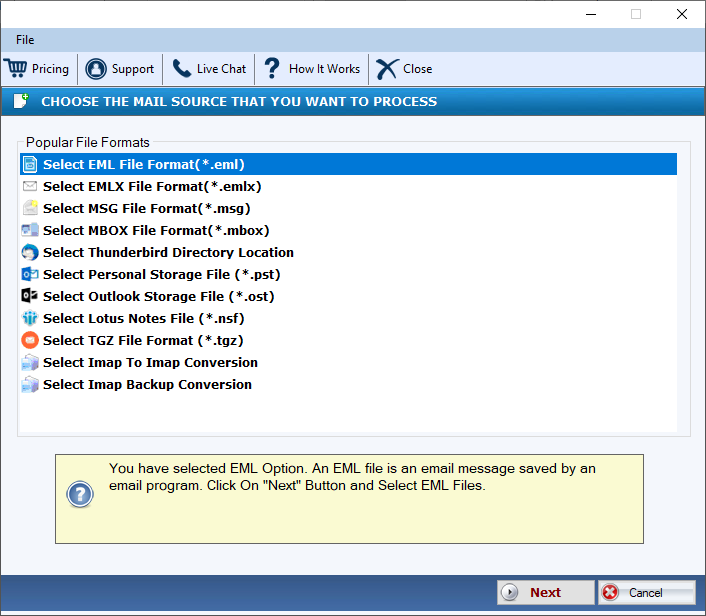This screenshot has height=616, width=706.
Task: Click the MBOX file icon
Action: click(30, 230)
